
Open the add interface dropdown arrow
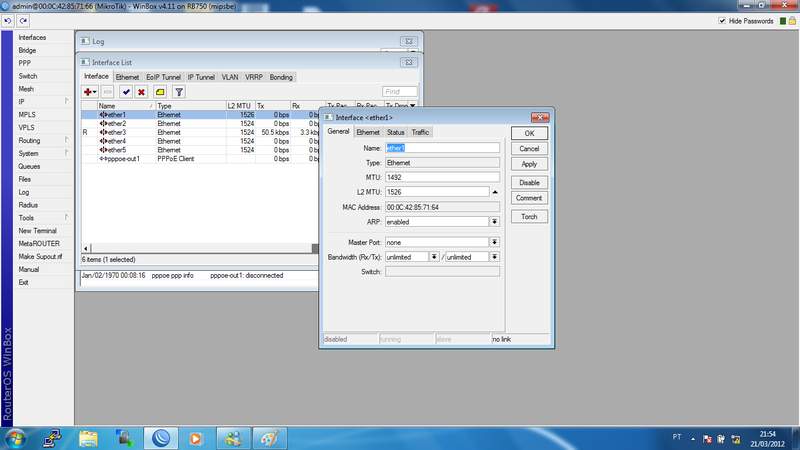point(95,92)
